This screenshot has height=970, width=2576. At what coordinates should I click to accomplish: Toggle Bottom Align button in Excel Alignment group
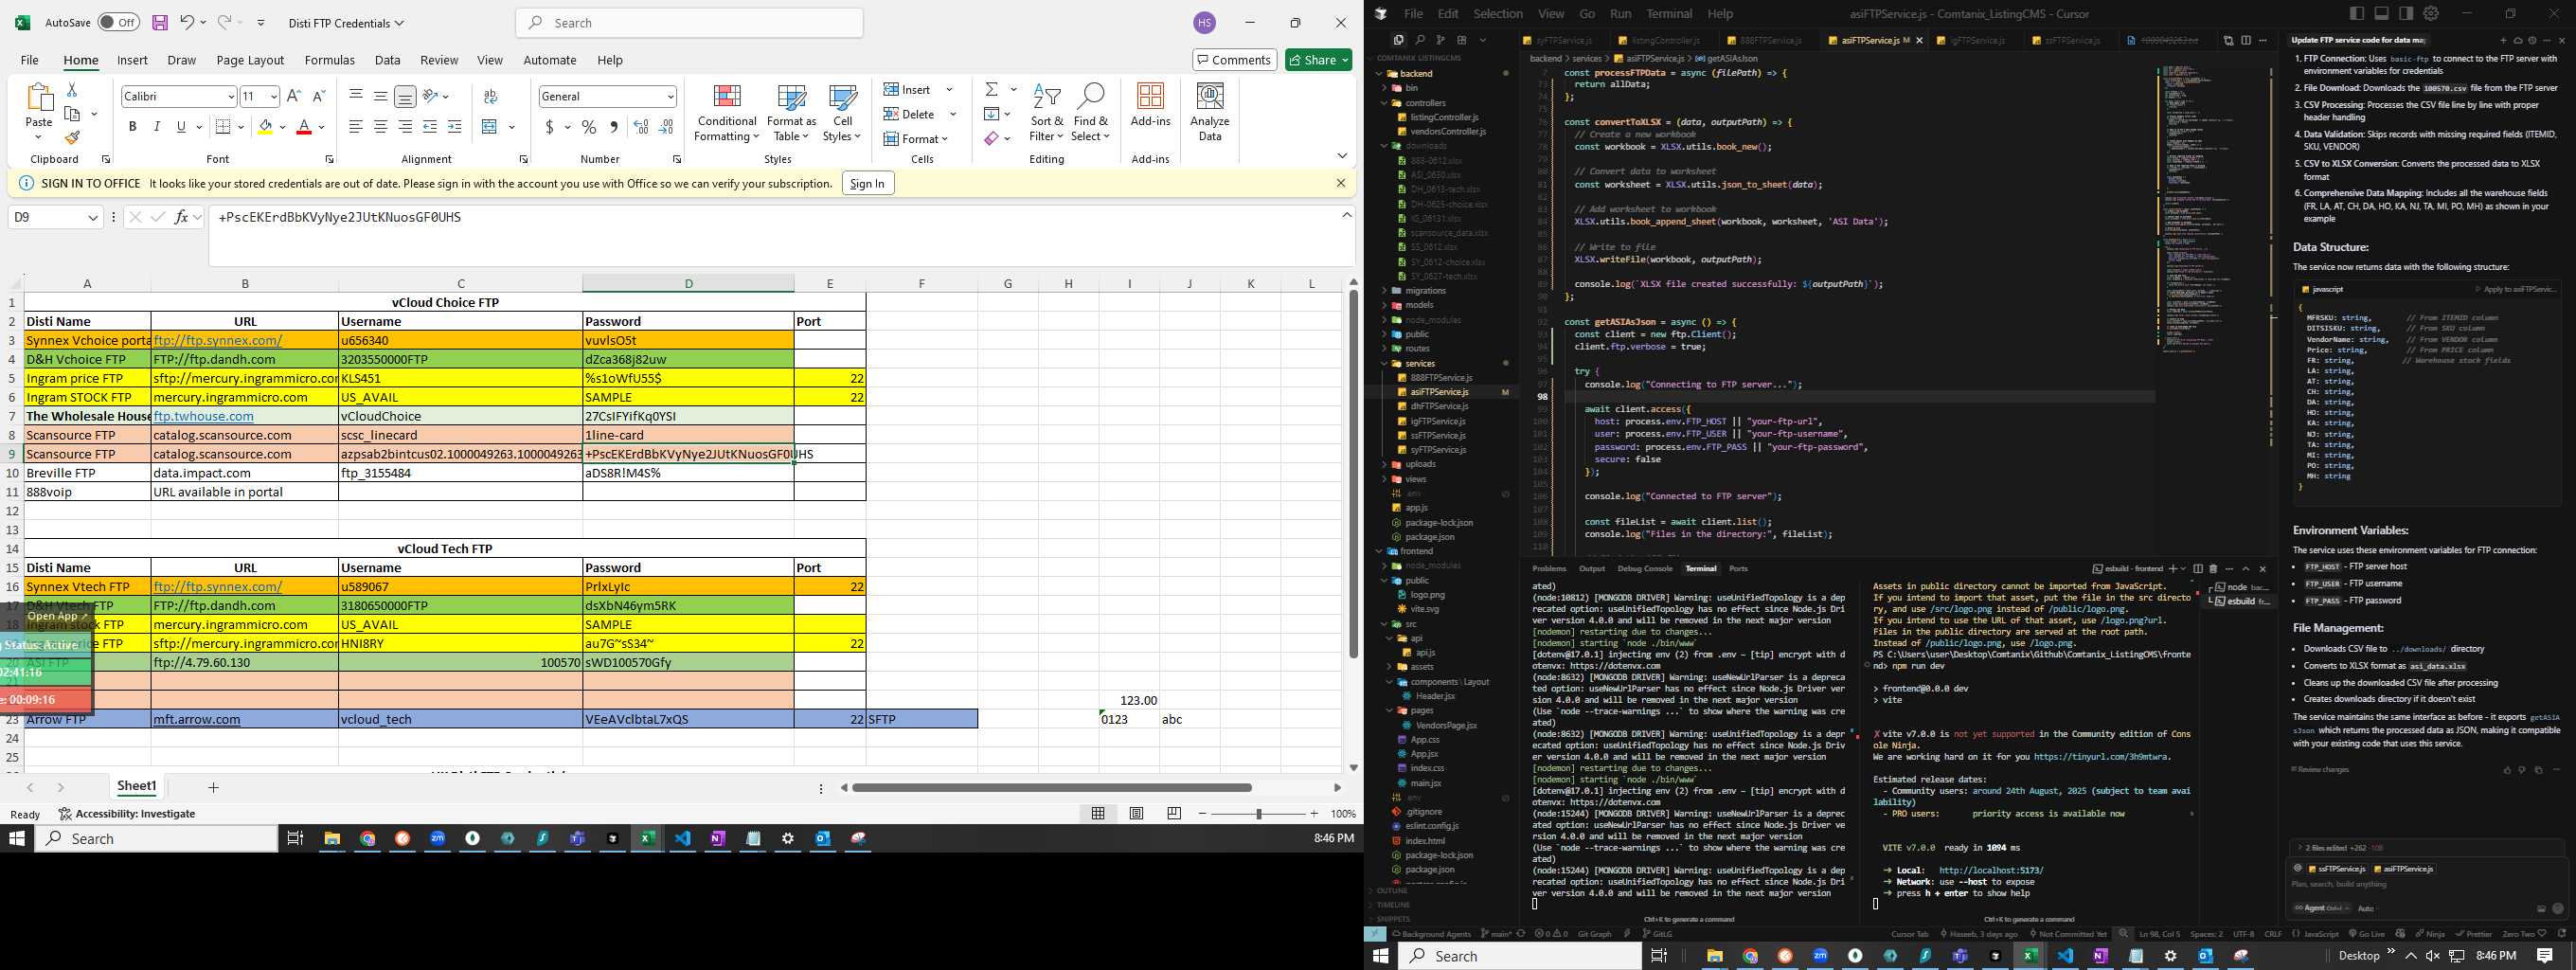pyautogui.click(x=405, y=96)
